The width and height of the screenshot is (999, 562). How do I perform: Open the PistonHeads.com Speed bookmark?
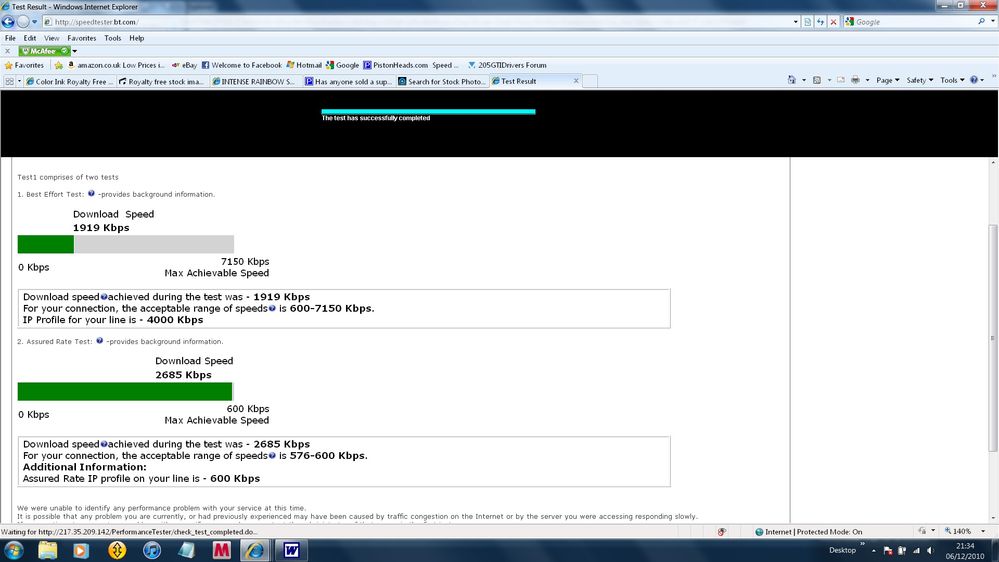tap(410, 65)
